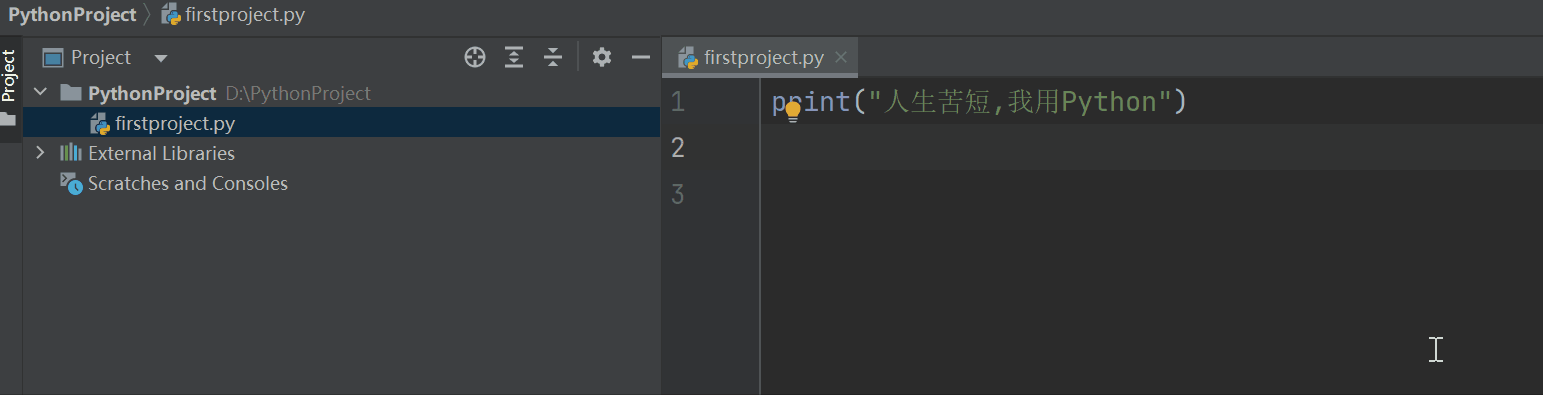Click the yellow intention lightbulb icon
Viewport: 1543px width, 395px height.
[x=793, y=112]
